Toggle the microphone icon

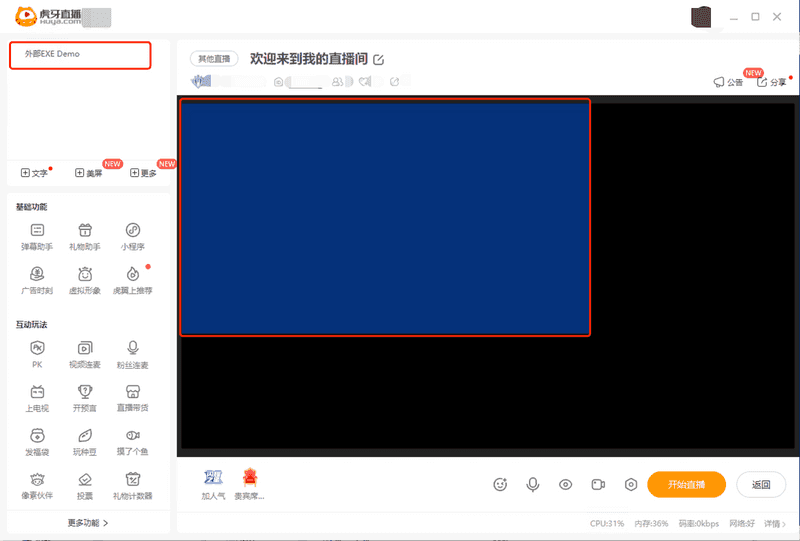[533, 484]
